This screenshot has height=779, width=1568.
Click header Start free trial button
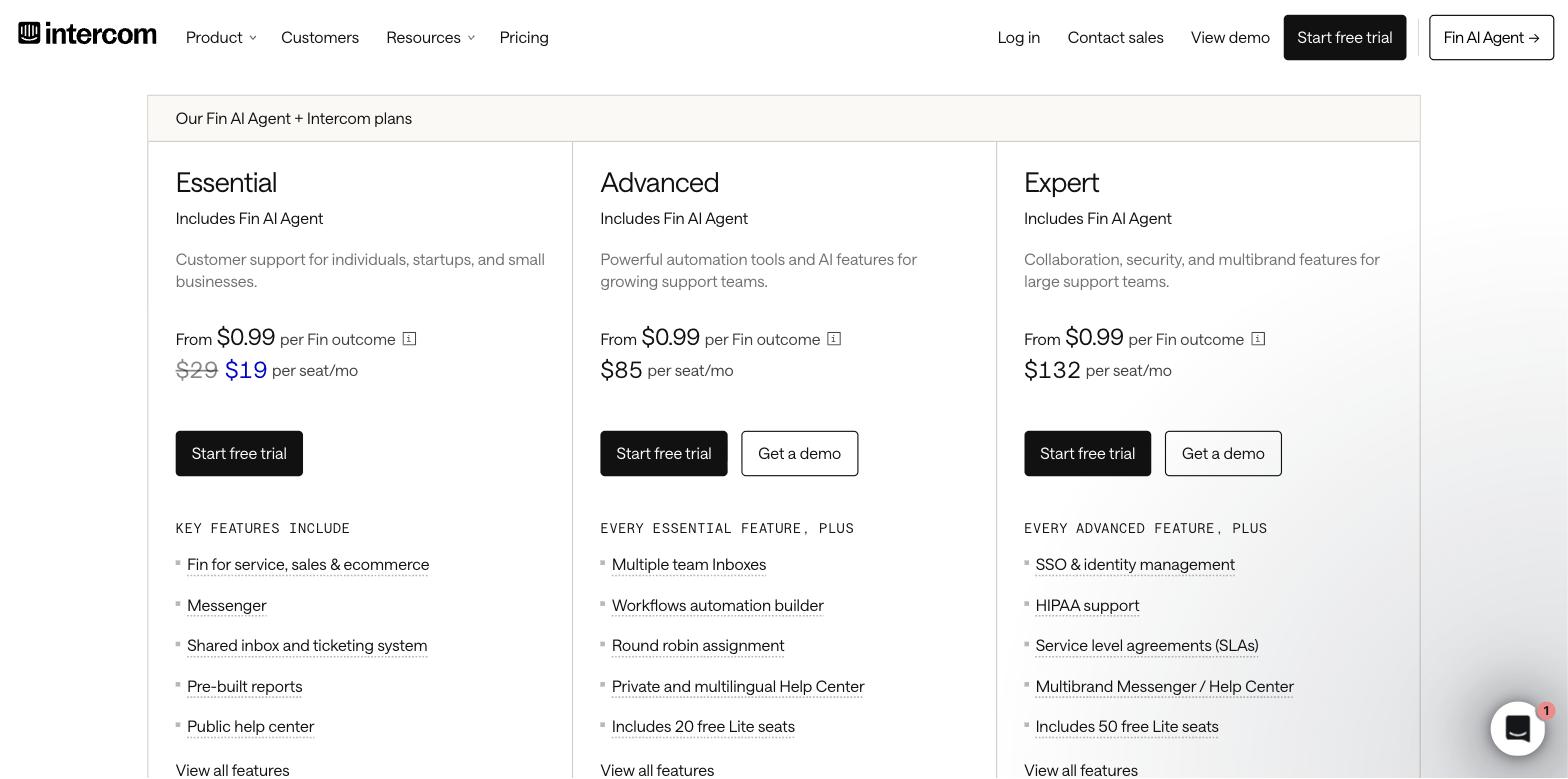(1344, 37)
